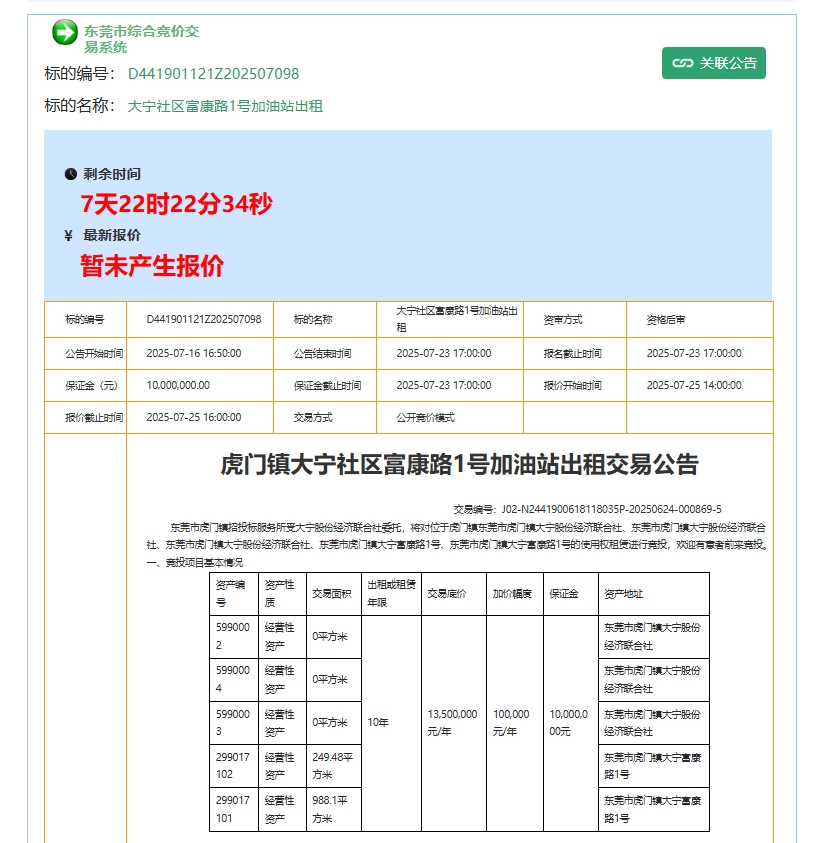Click asset number 299017101 cell

pos(234,809)
